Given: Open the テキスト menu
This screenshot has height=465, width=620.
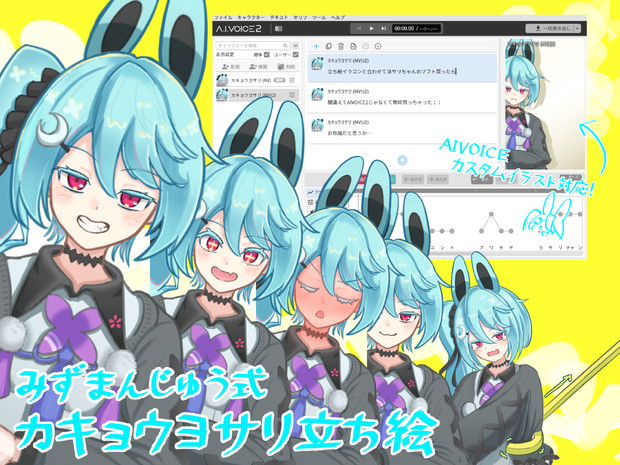Looking at the screenshot, I should pos(279,18).
